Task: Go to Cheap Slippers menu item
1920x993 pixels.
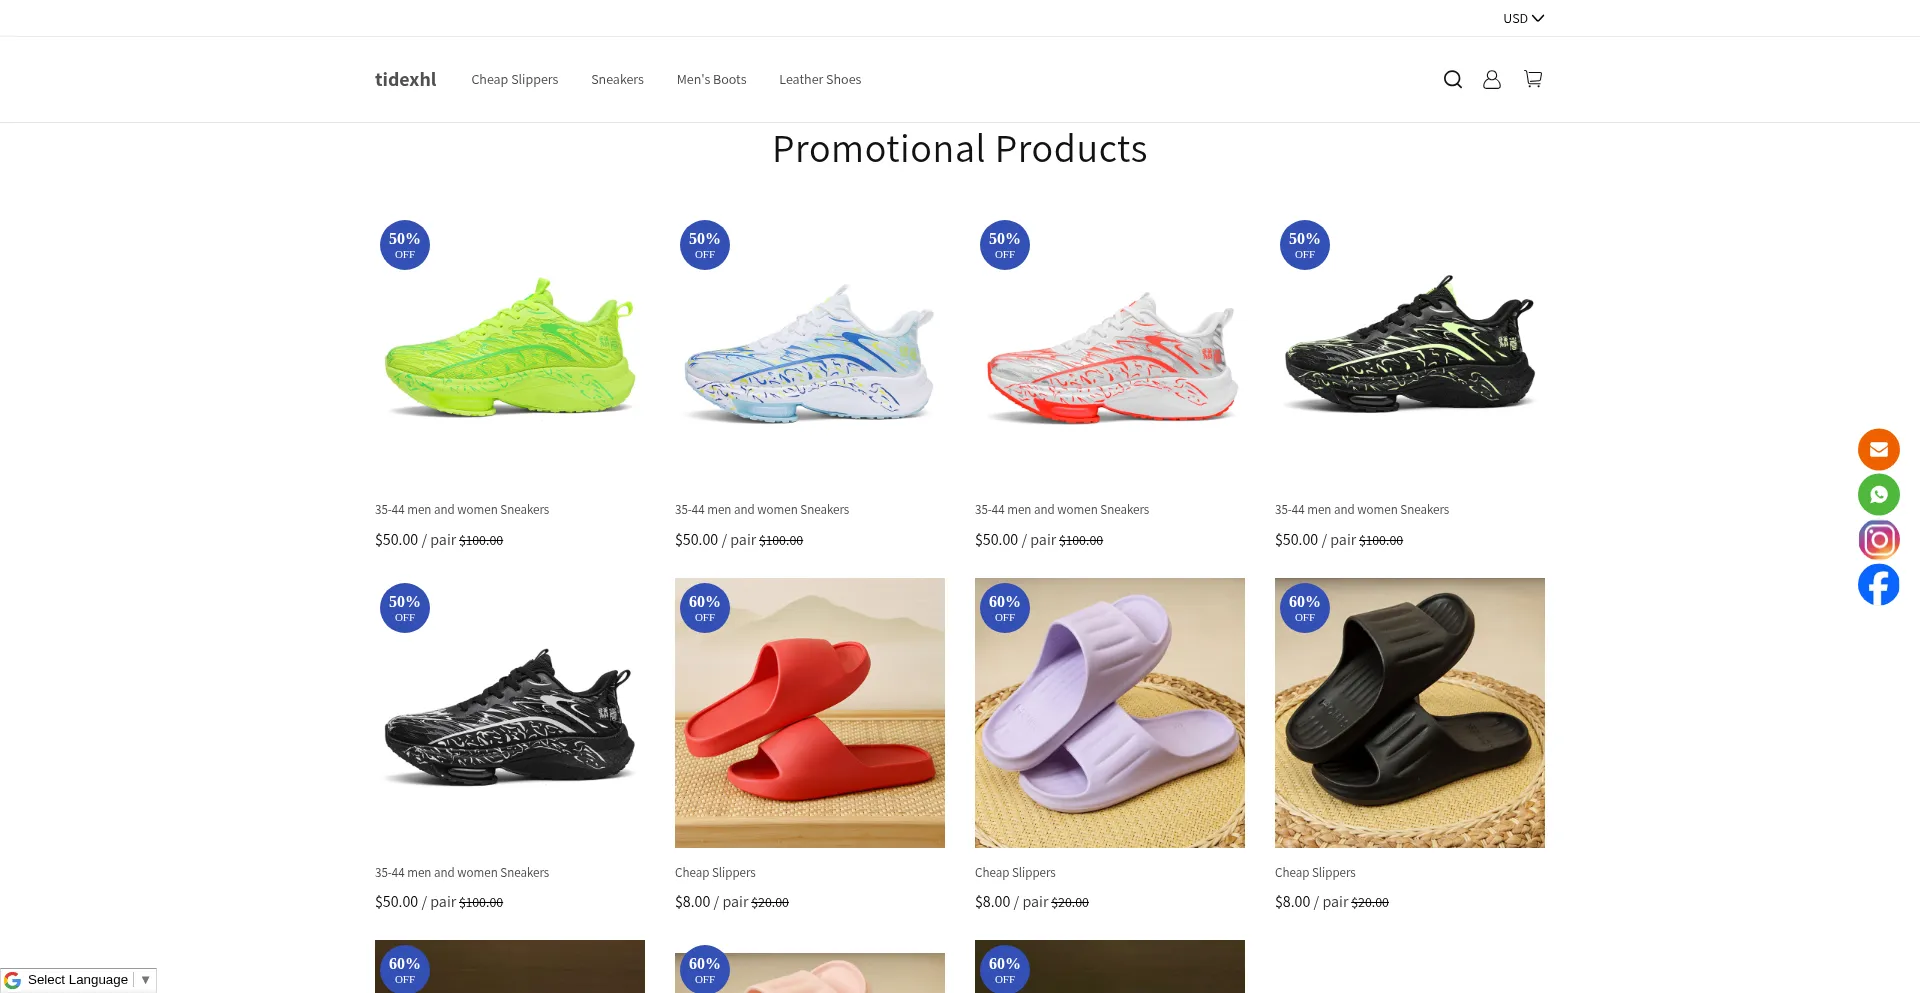Action: pos(515,80)
